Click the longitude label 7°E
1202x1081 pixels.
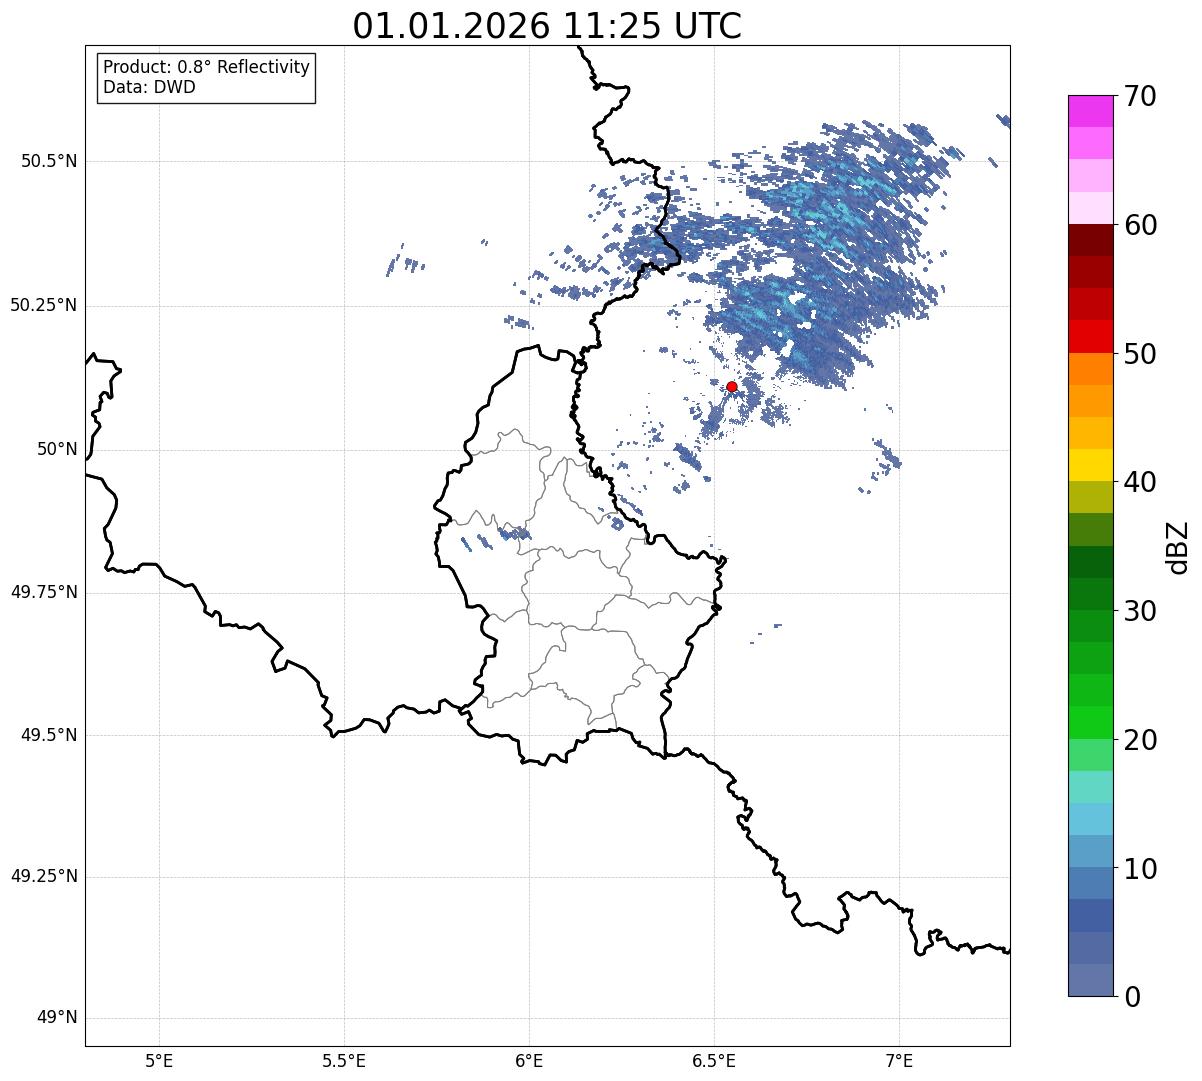899,1060
